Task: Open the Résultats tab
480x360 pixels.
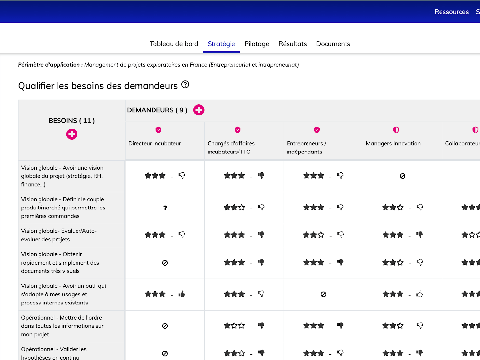Action: point(293,44)
